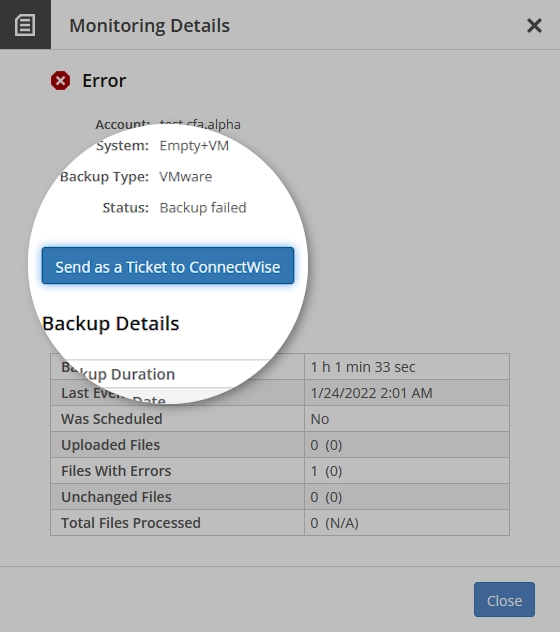Click the Error heading text
Viewport: 560px width, 632px height.
click(104, 81)
